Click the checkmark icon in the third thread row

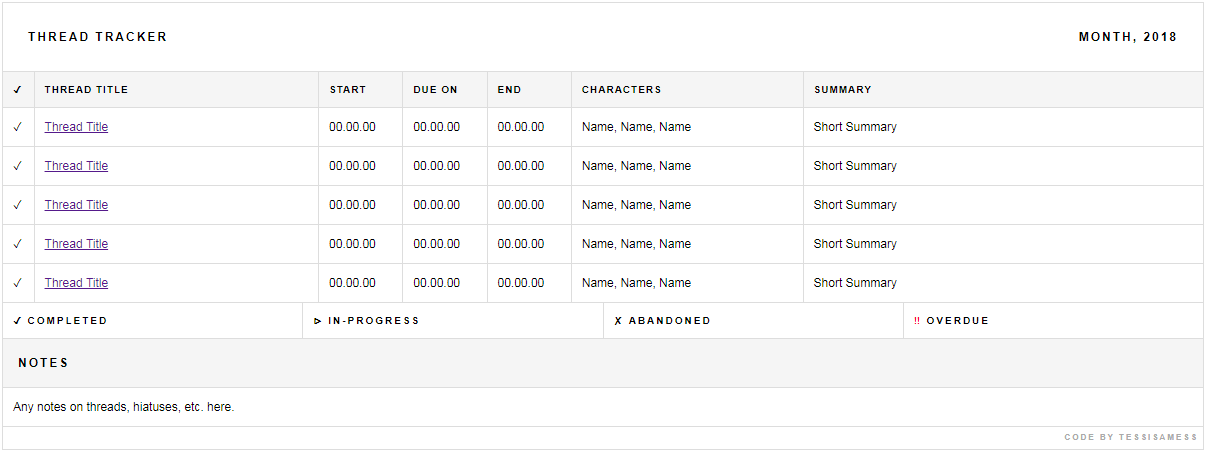[17, 205]
